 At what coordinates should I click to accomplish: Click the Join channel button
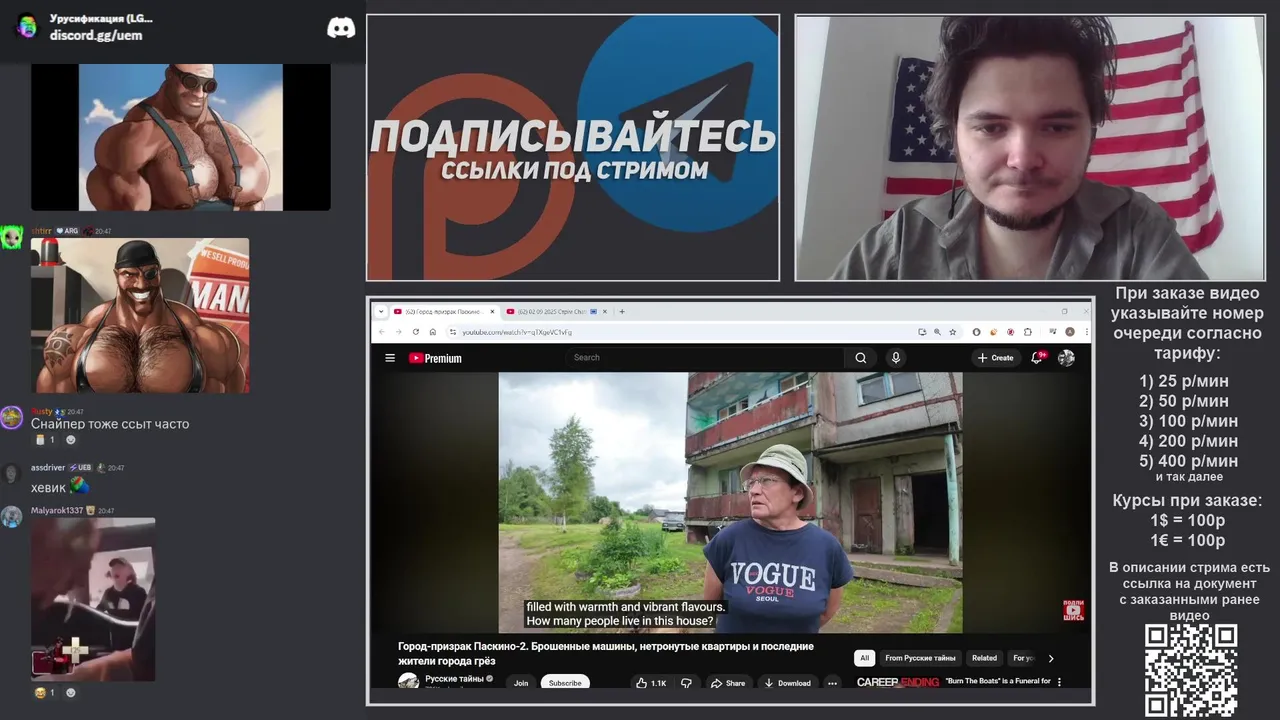coord(521,683)
